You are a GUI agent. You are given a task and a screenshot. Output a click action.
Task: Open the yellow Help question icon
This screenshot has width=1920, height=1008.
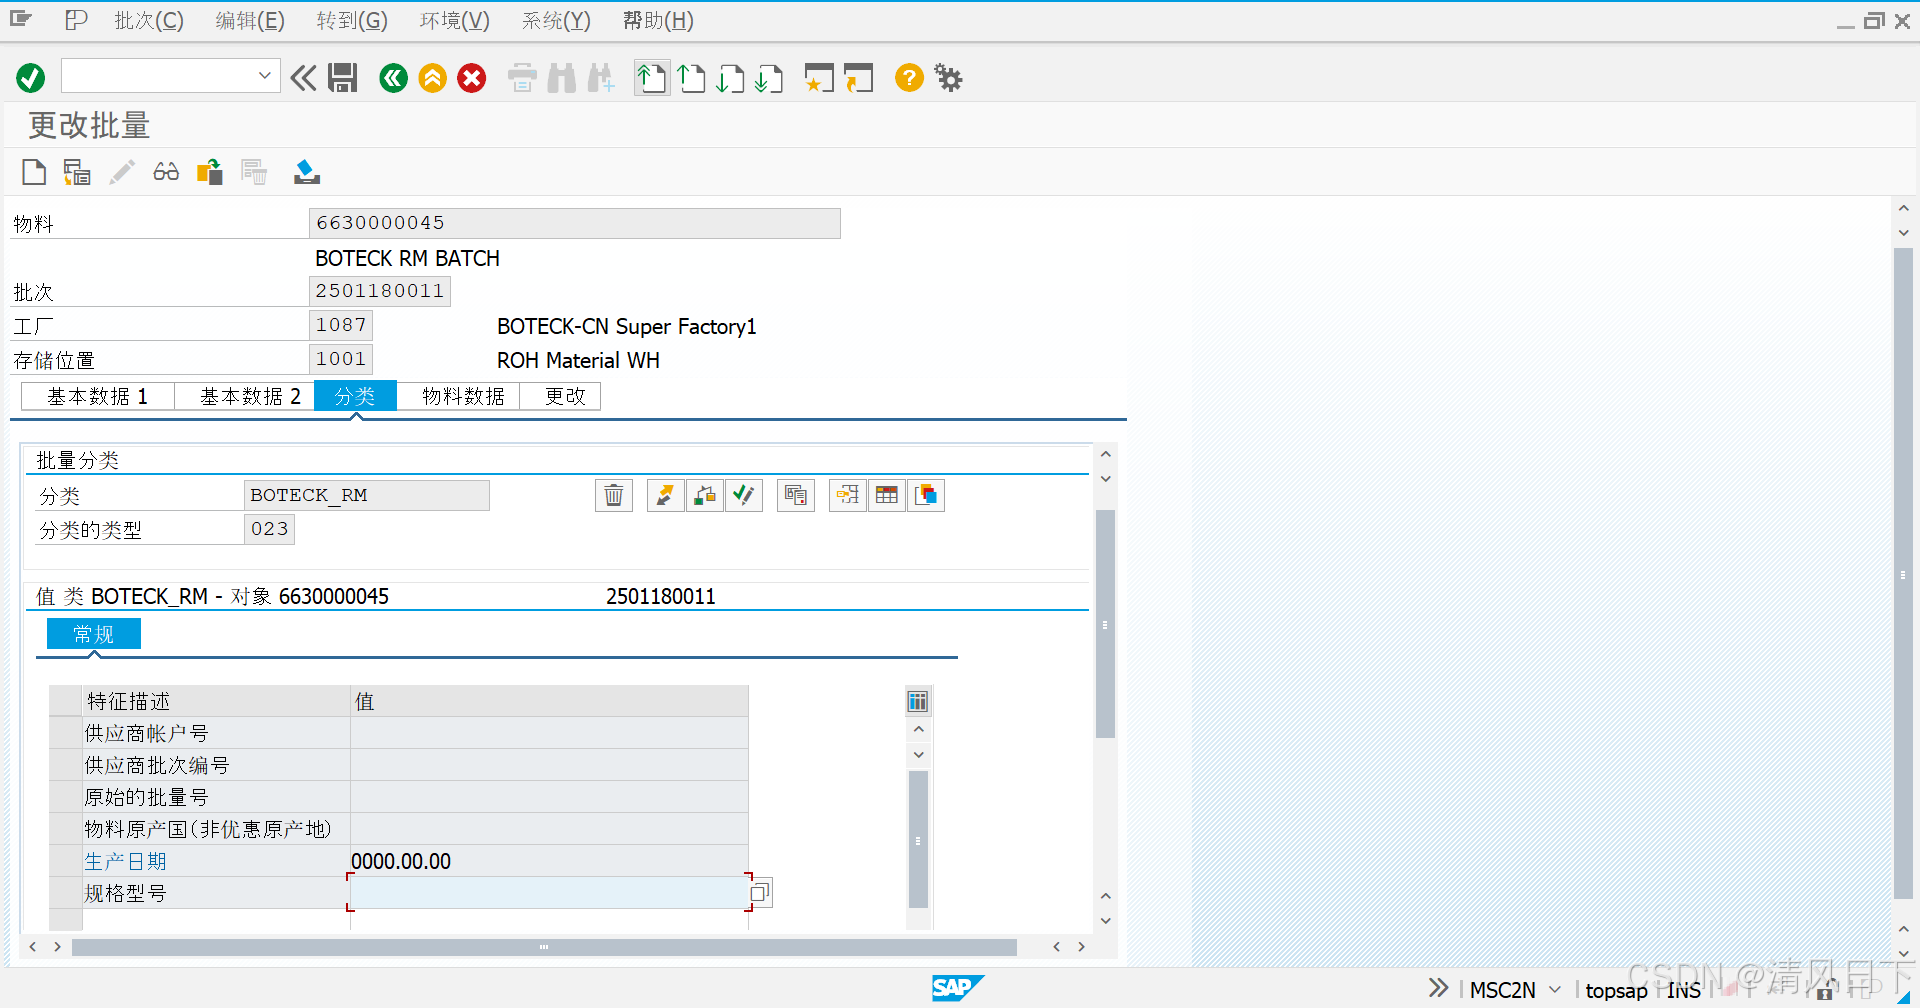(x=909, y=77)
